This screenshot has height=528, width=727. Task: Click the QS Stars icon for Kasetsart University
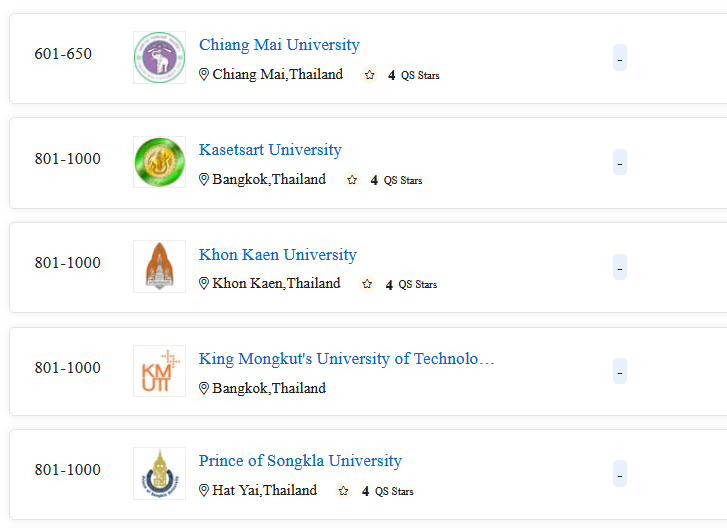coord(352,179)
